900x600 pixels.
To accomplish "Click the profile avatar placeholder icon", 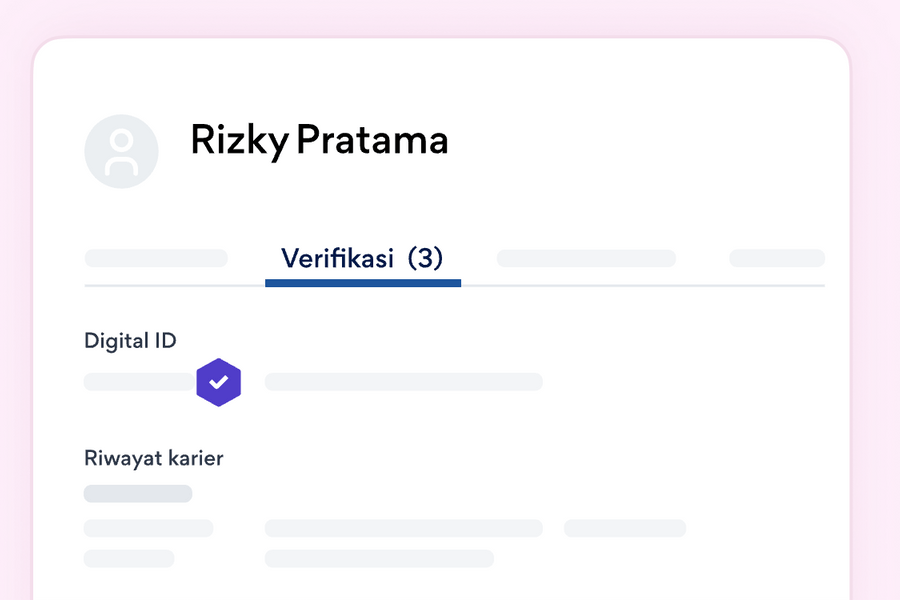I will point(121,151).
